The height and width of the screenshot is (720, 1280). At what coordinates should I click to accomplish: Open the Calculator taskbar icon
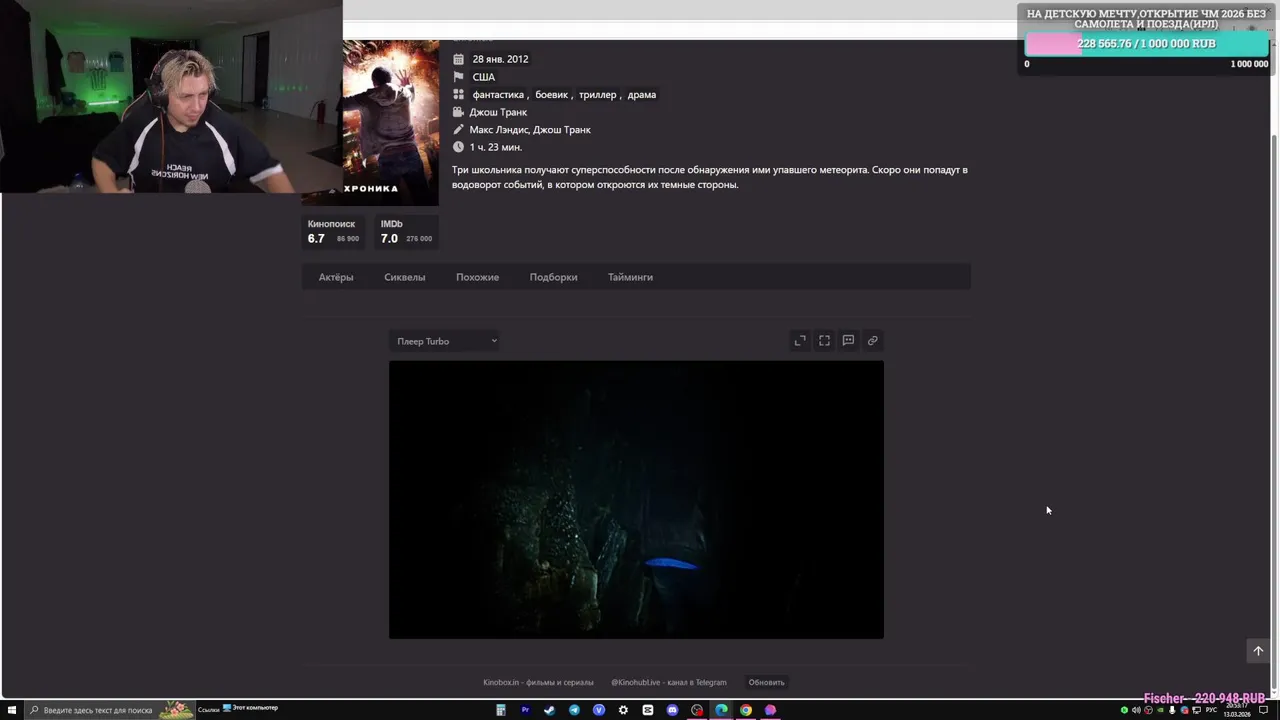(501, 710)
